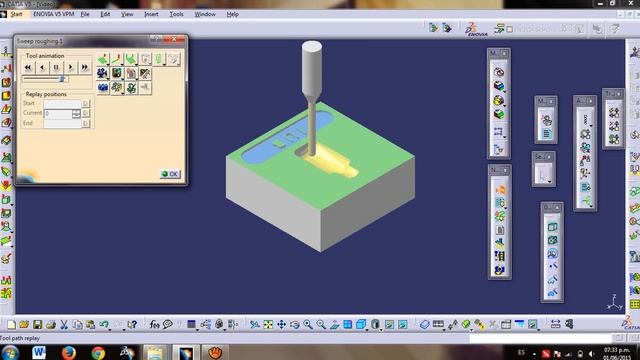640x360 pixels.
Task: Click the XYZ axis compass in viewport corner
Action: click(615, 302)
